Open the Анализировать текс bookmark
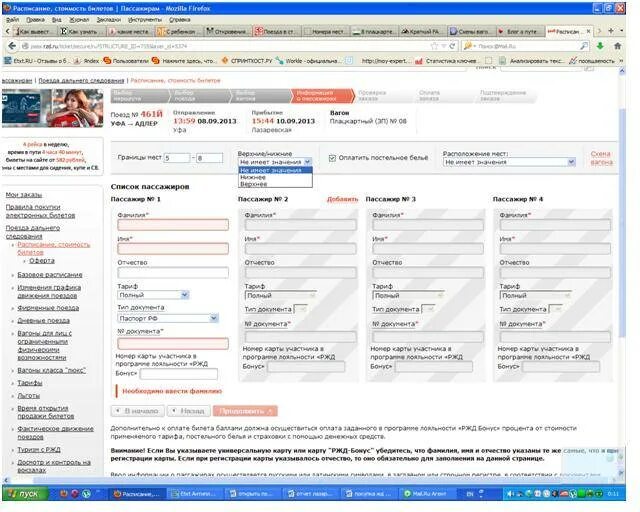This screenshot has height=512, width=640. pos(531,61)
